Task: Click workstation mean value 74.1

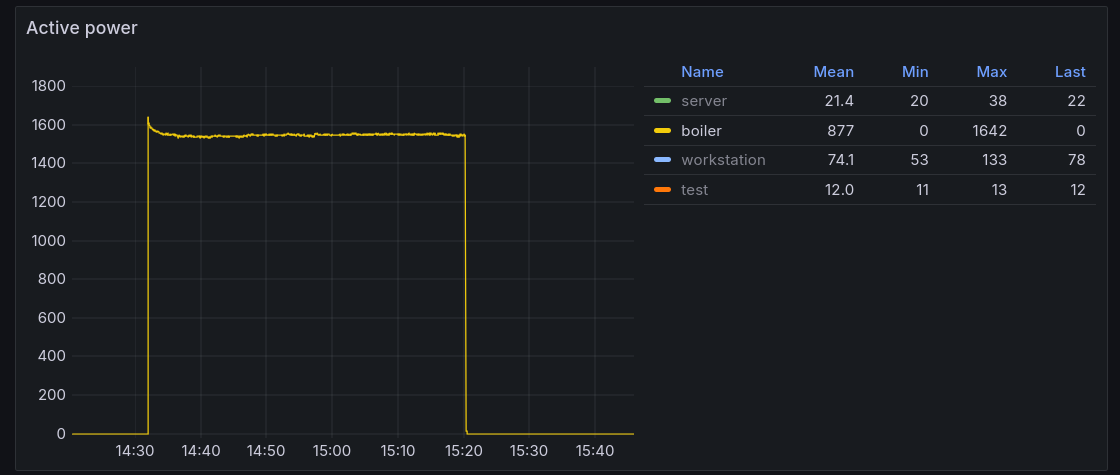Action: (833, 160)
